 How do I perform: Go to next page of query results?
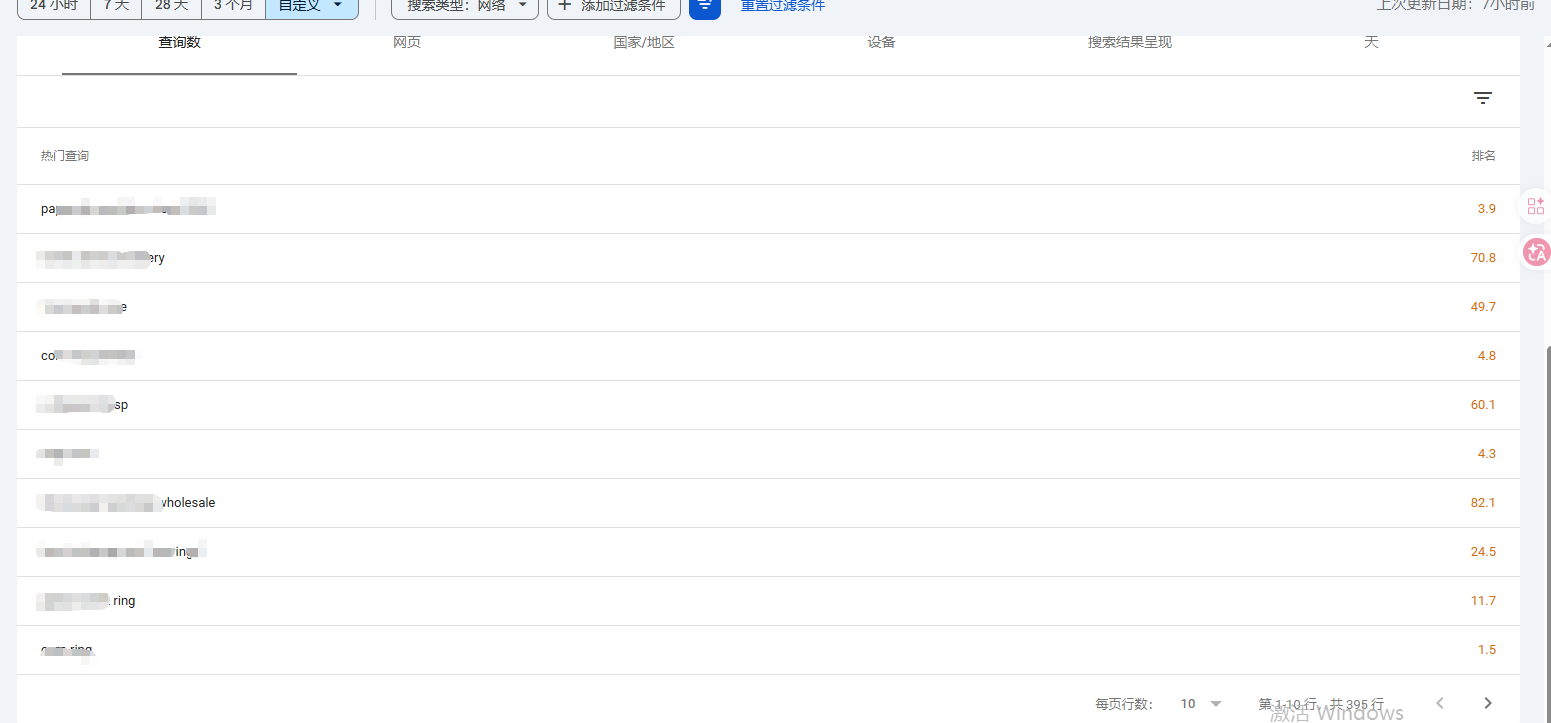(1488, 703)
